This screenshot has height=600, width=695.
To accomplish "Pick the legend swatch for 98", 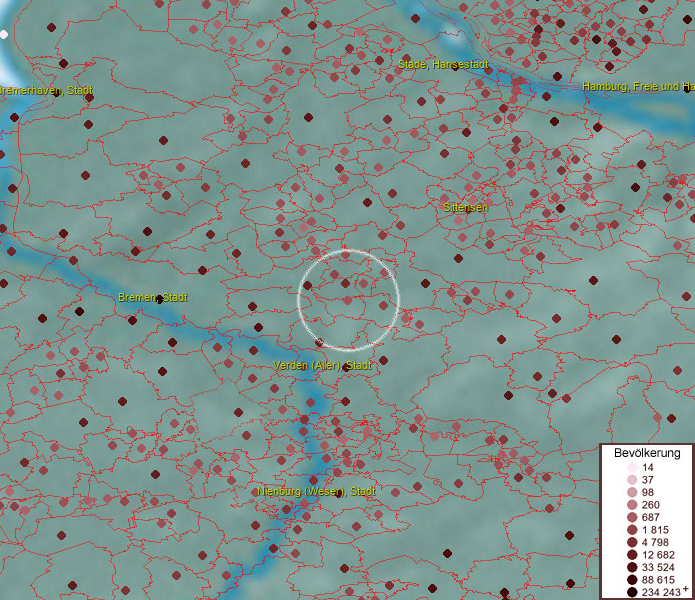I will [632, 492].
